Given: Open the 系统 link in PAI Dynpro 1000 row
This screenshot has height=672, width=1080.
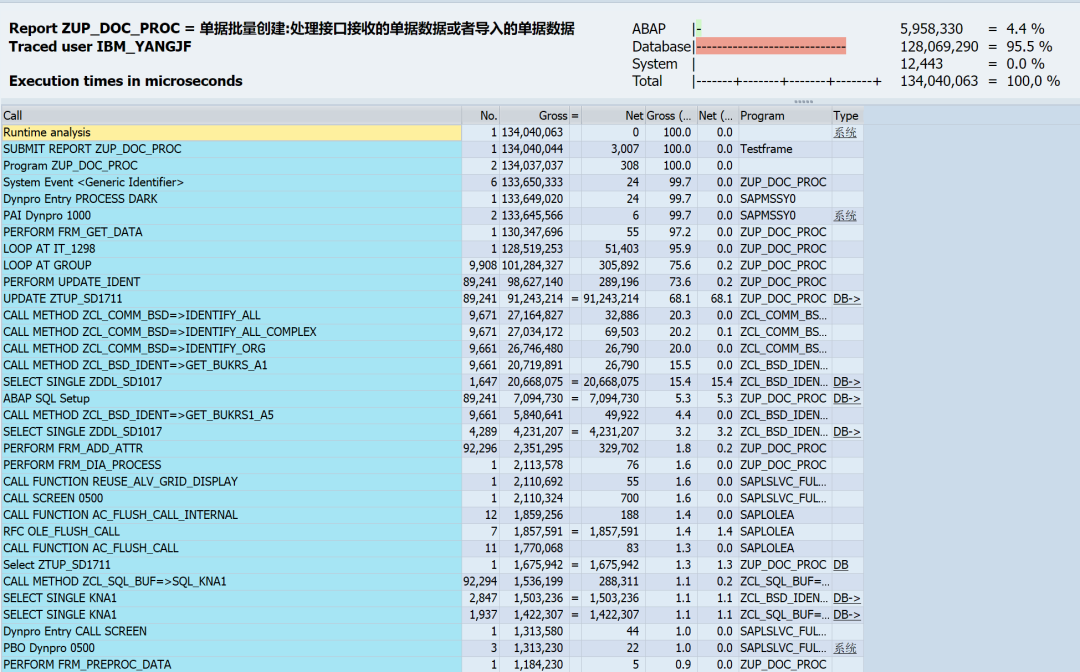Looking at the screenshot, I should pyautogui.click(x=844, y=216).
